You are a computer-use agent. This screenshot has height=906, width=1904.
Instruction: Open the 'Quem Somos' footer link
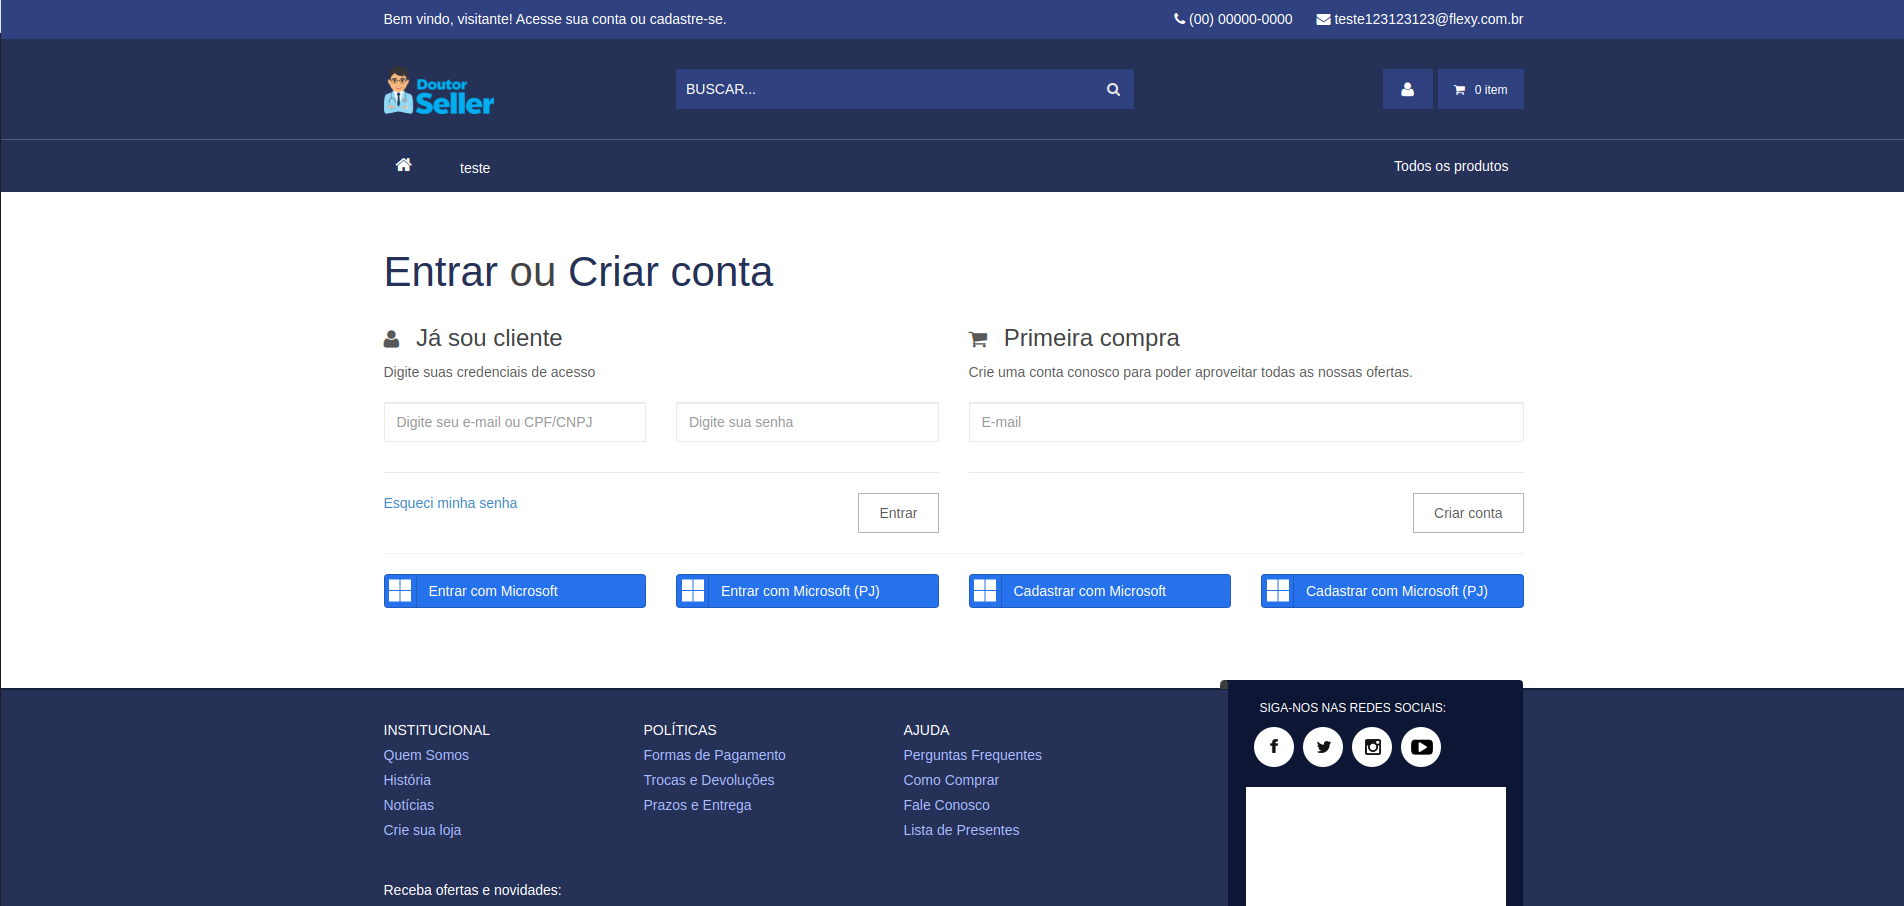[x=426, y=755]
